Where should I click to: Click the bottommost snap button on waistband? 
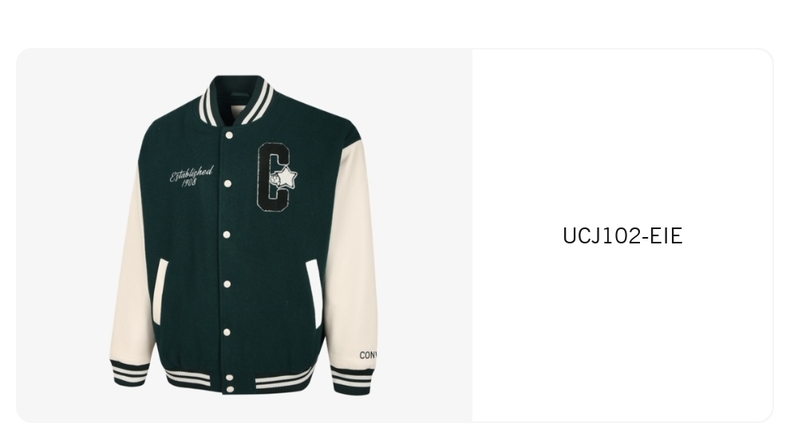tap(230, 389)
